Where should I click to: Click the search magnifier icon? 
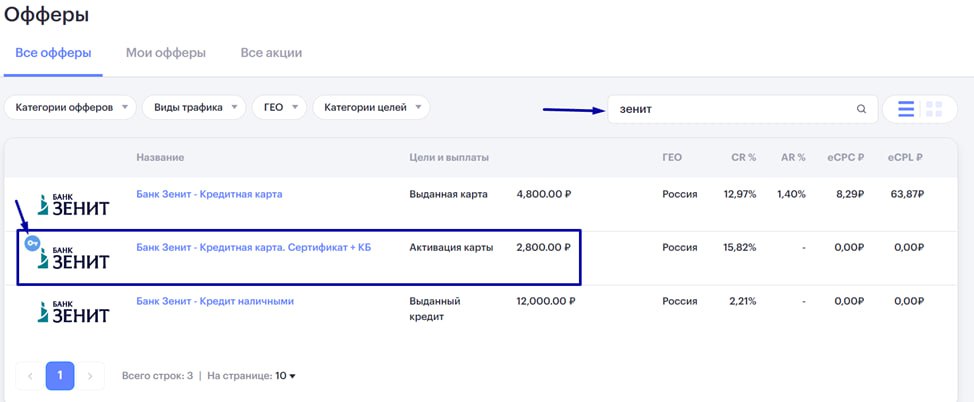861,109
